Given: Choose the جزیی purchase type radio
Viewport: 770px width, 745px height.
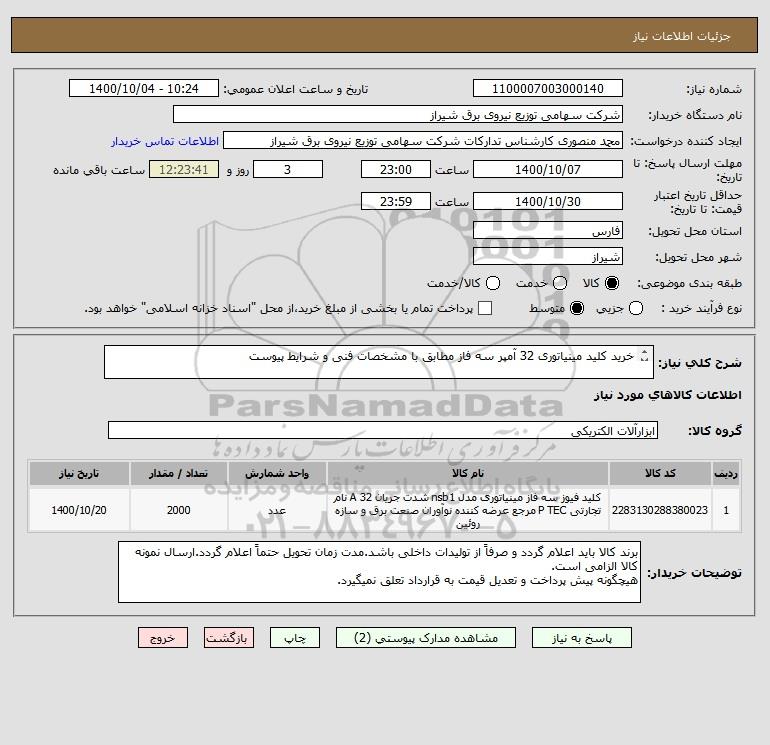Looking at the screenshot, I should (636, 308).
